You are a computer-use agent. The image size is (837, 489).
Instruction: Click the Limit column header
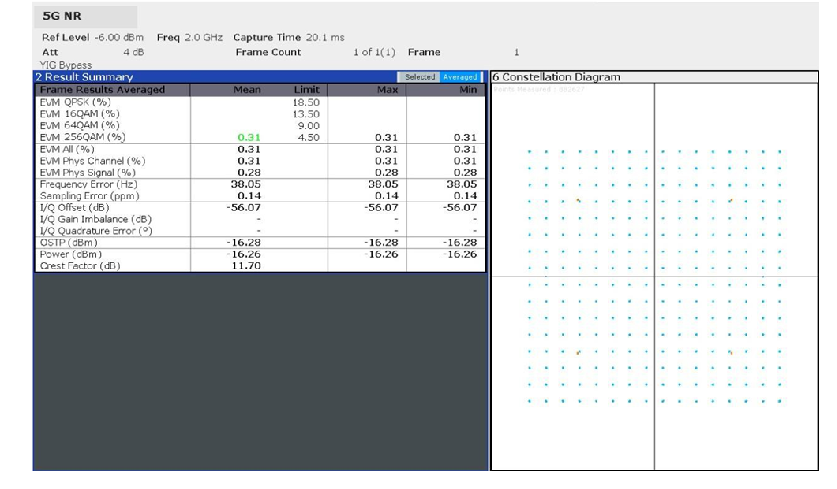(304, 89)
